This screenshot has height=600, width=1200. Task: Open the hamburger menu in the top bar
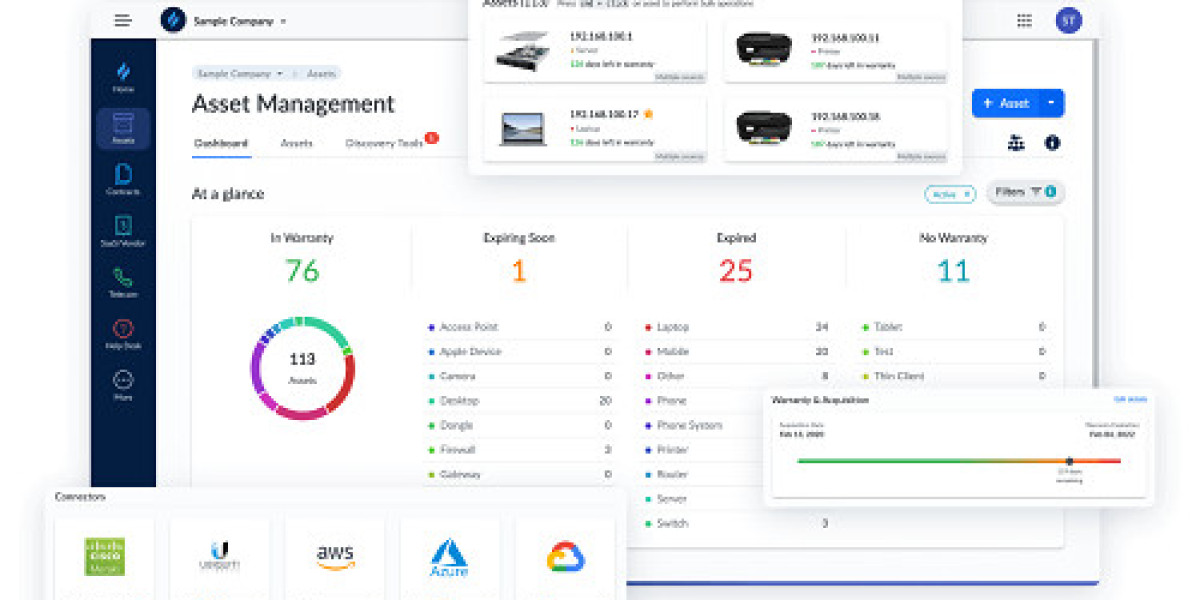tap(123, 20)
